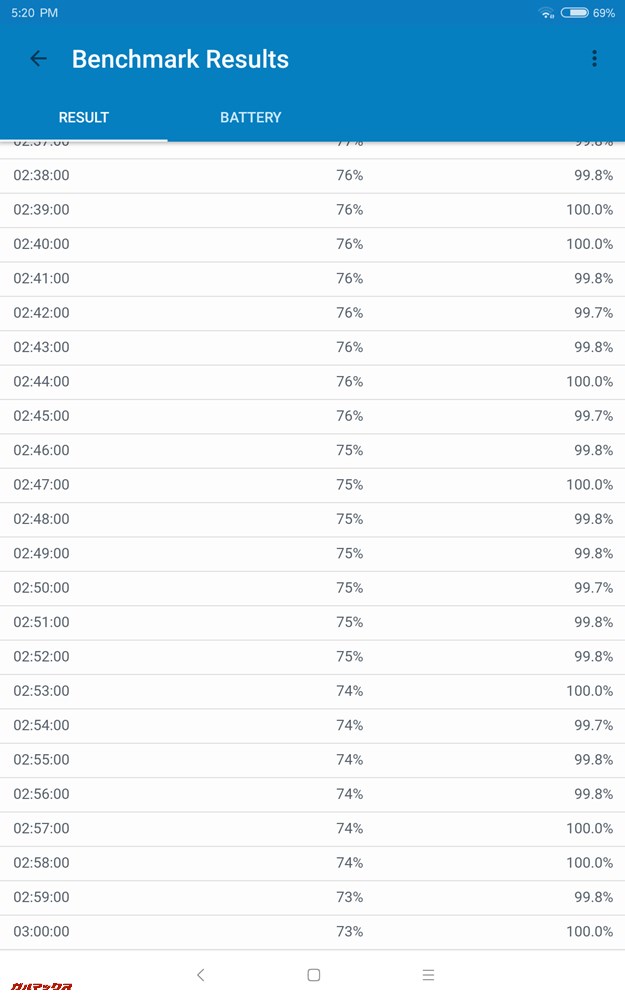
Task: Tap the back arrow icon
Action: (38, 59)
